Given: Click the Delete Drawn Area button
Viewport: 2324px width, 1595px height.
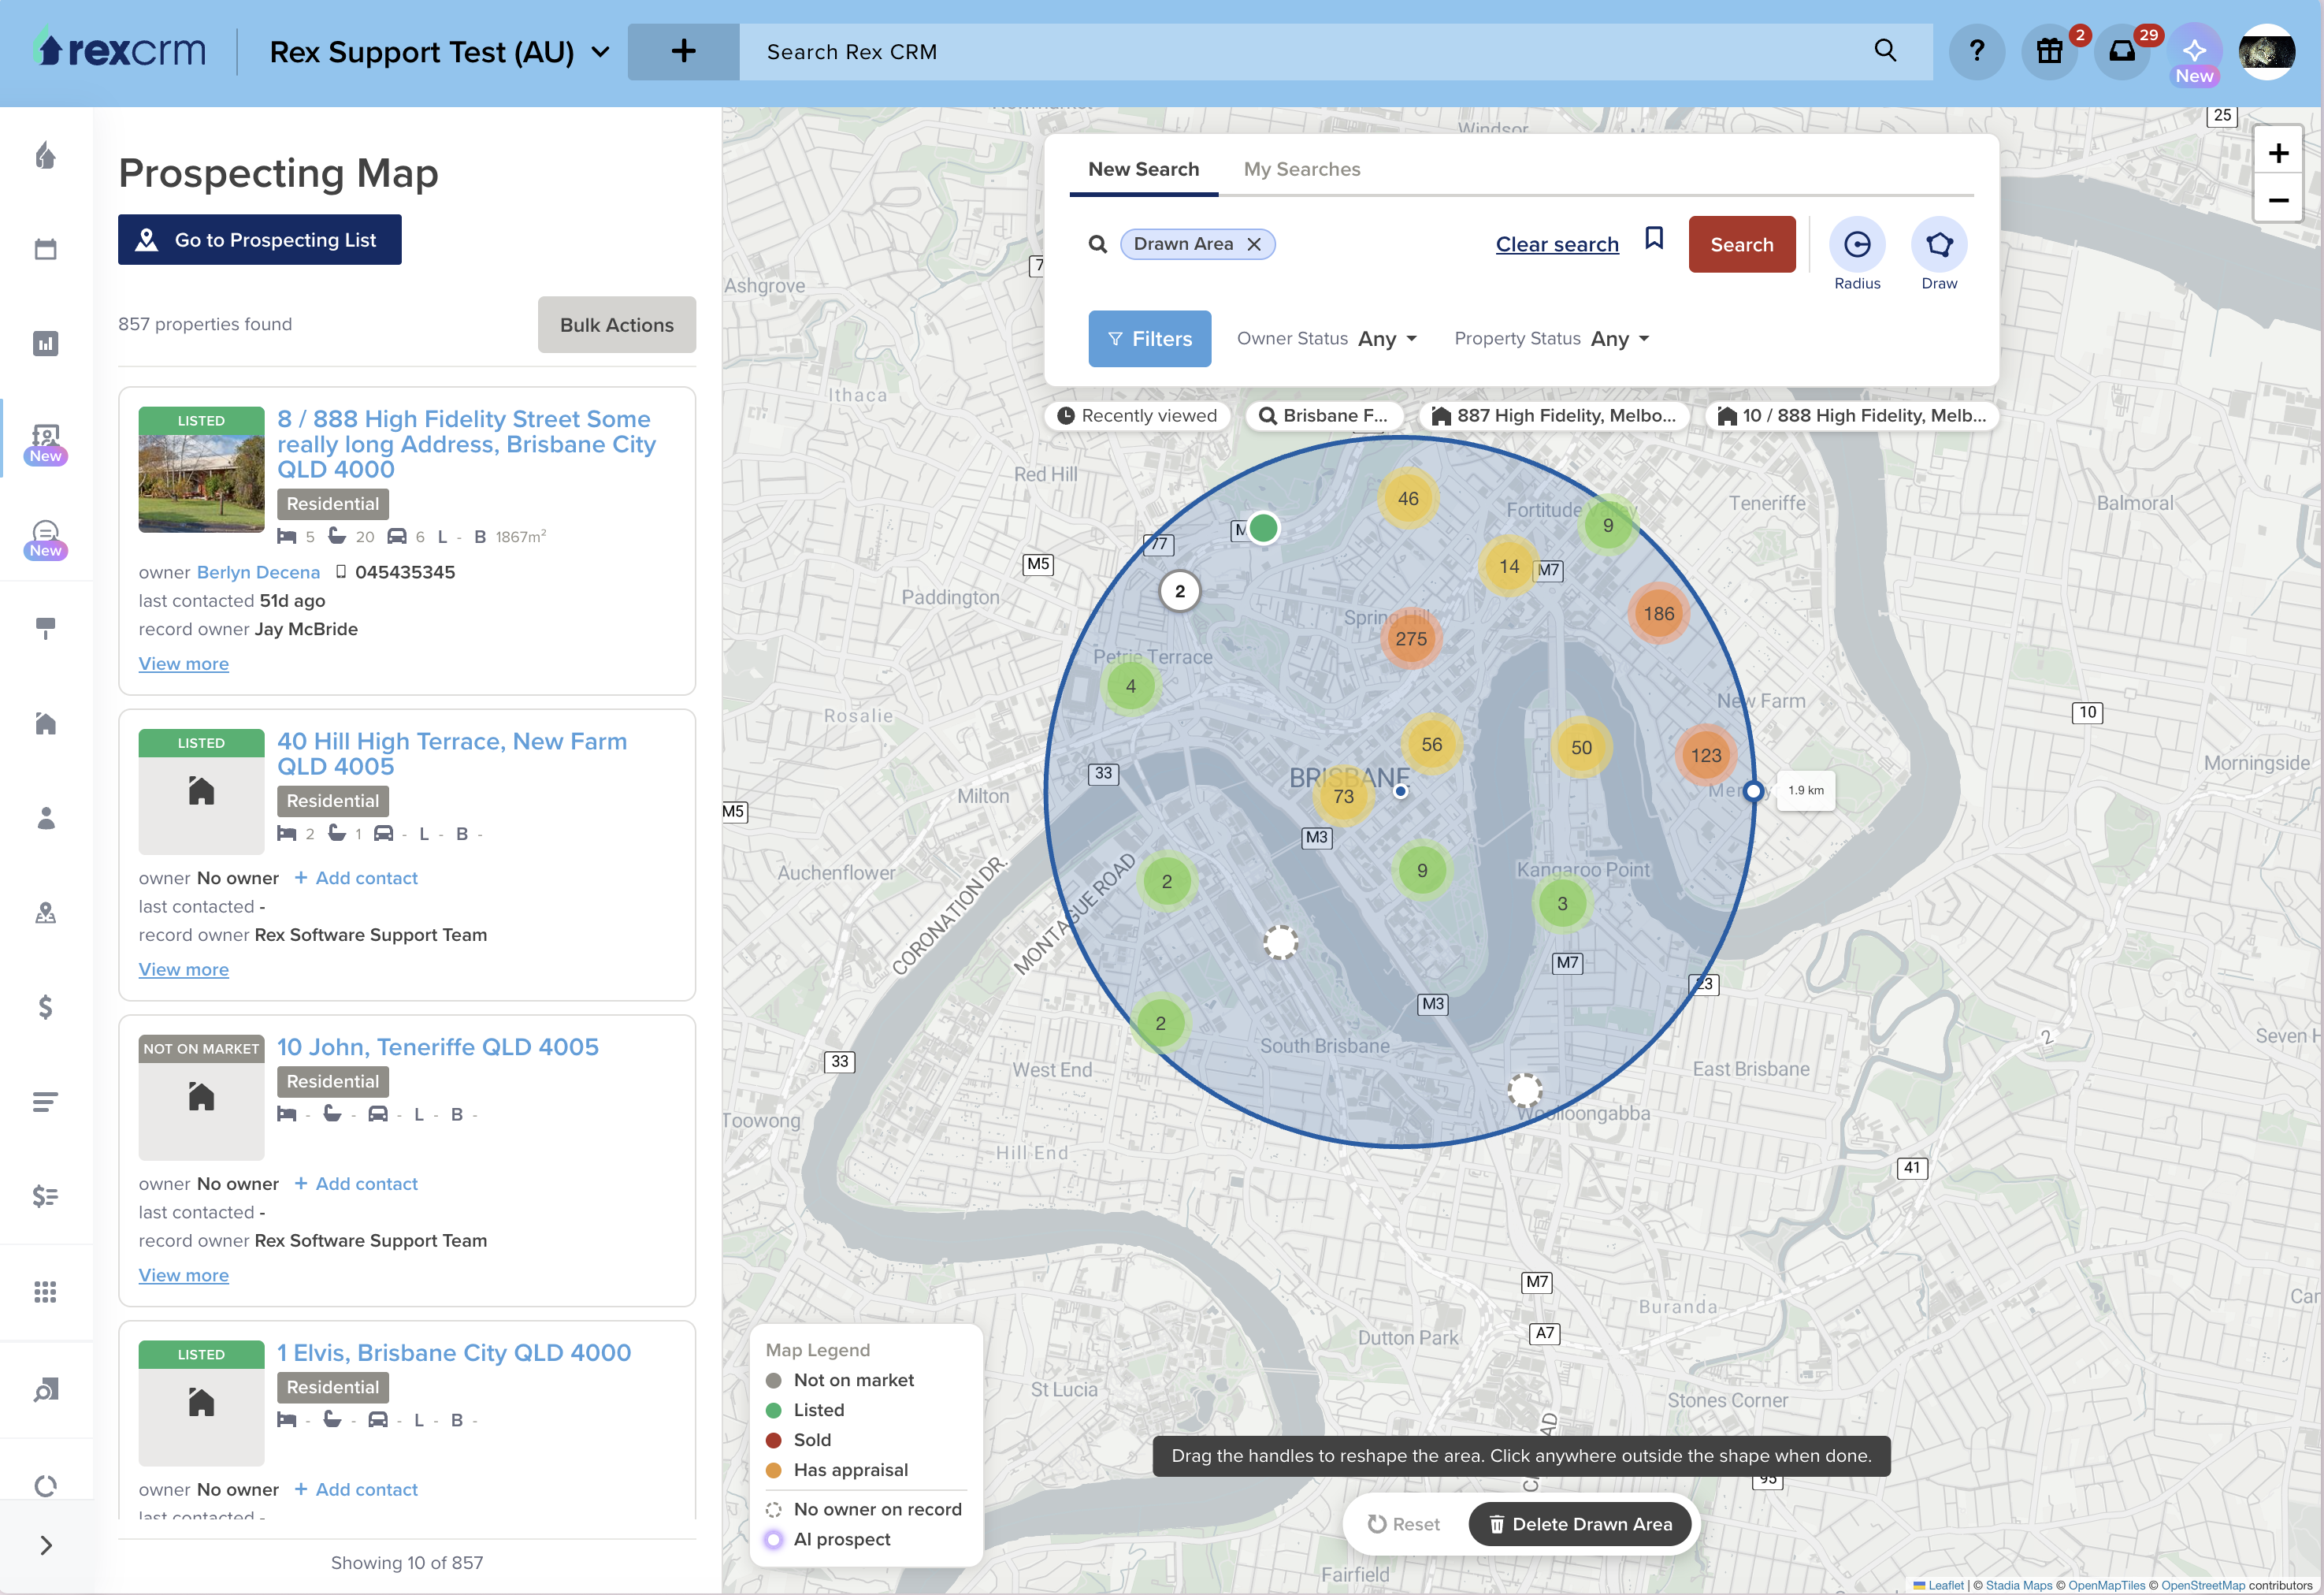Looking at the screenshot, I should coord(1580,1524).
